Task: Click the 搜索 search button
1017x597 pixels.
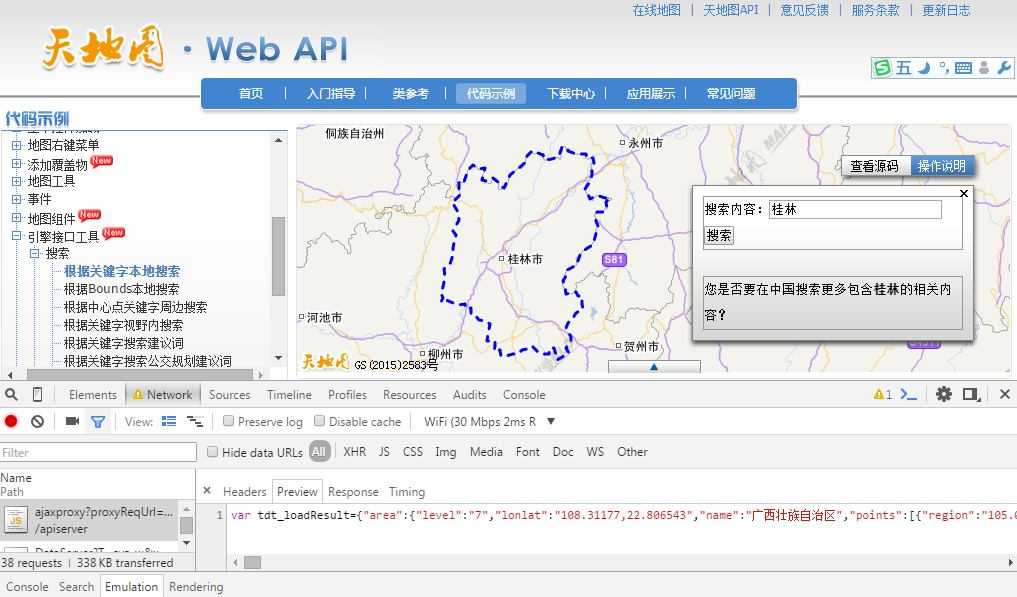Action: (x=719, y=235)
